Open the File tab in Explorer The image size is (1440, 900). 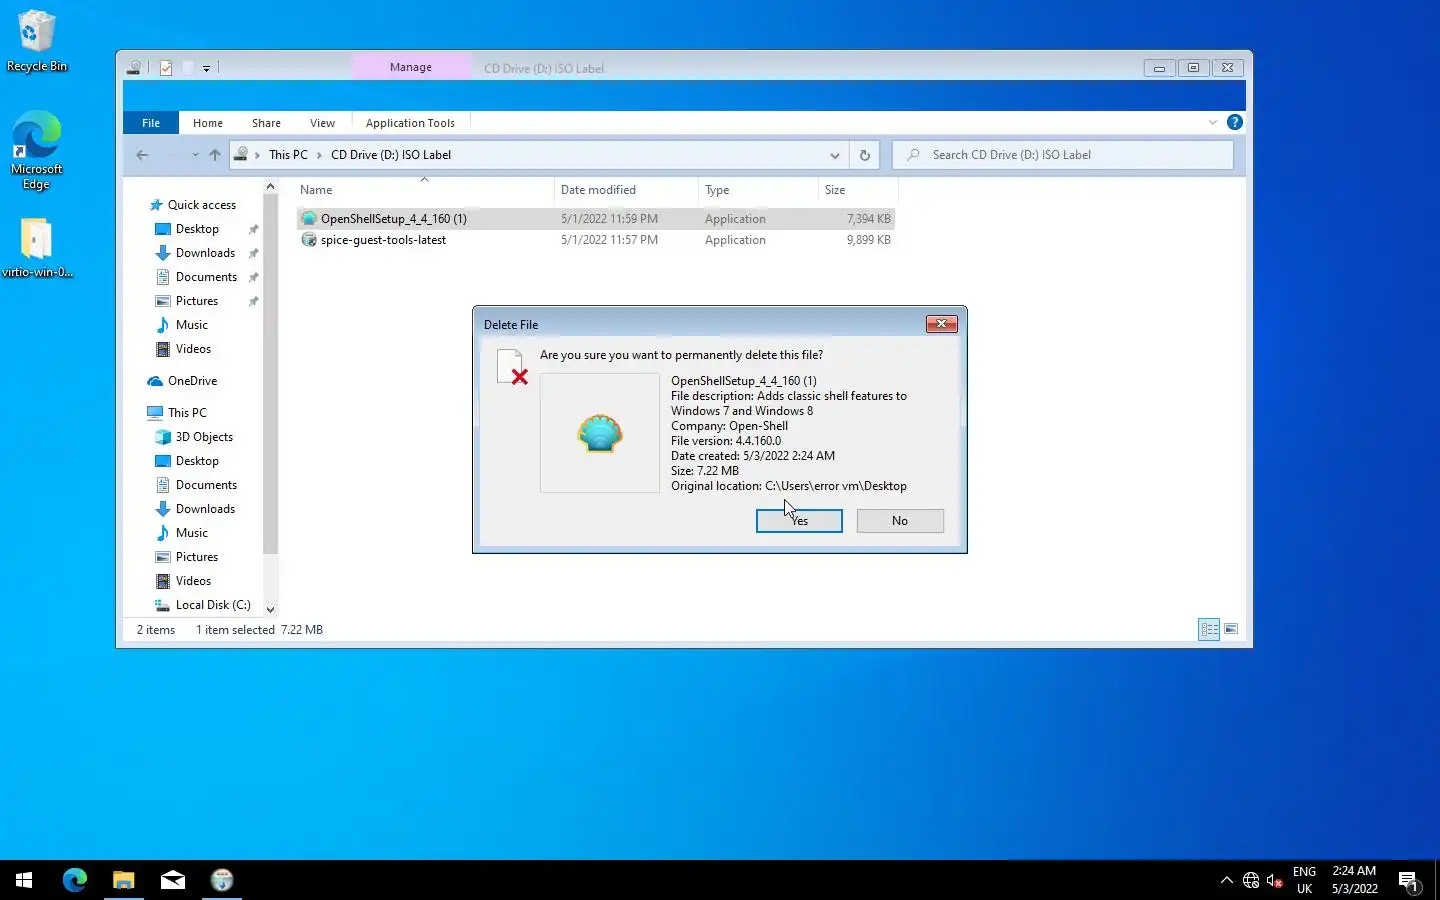[x=151, y=123]
